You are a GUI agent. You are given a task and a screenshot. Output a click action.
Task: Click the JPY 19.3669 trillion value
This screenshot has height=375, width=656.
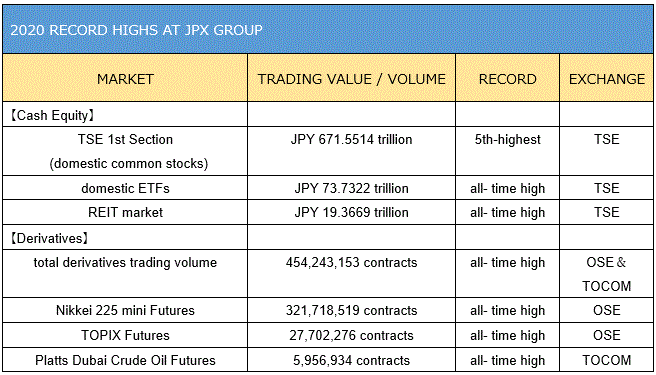coord(351,212)
